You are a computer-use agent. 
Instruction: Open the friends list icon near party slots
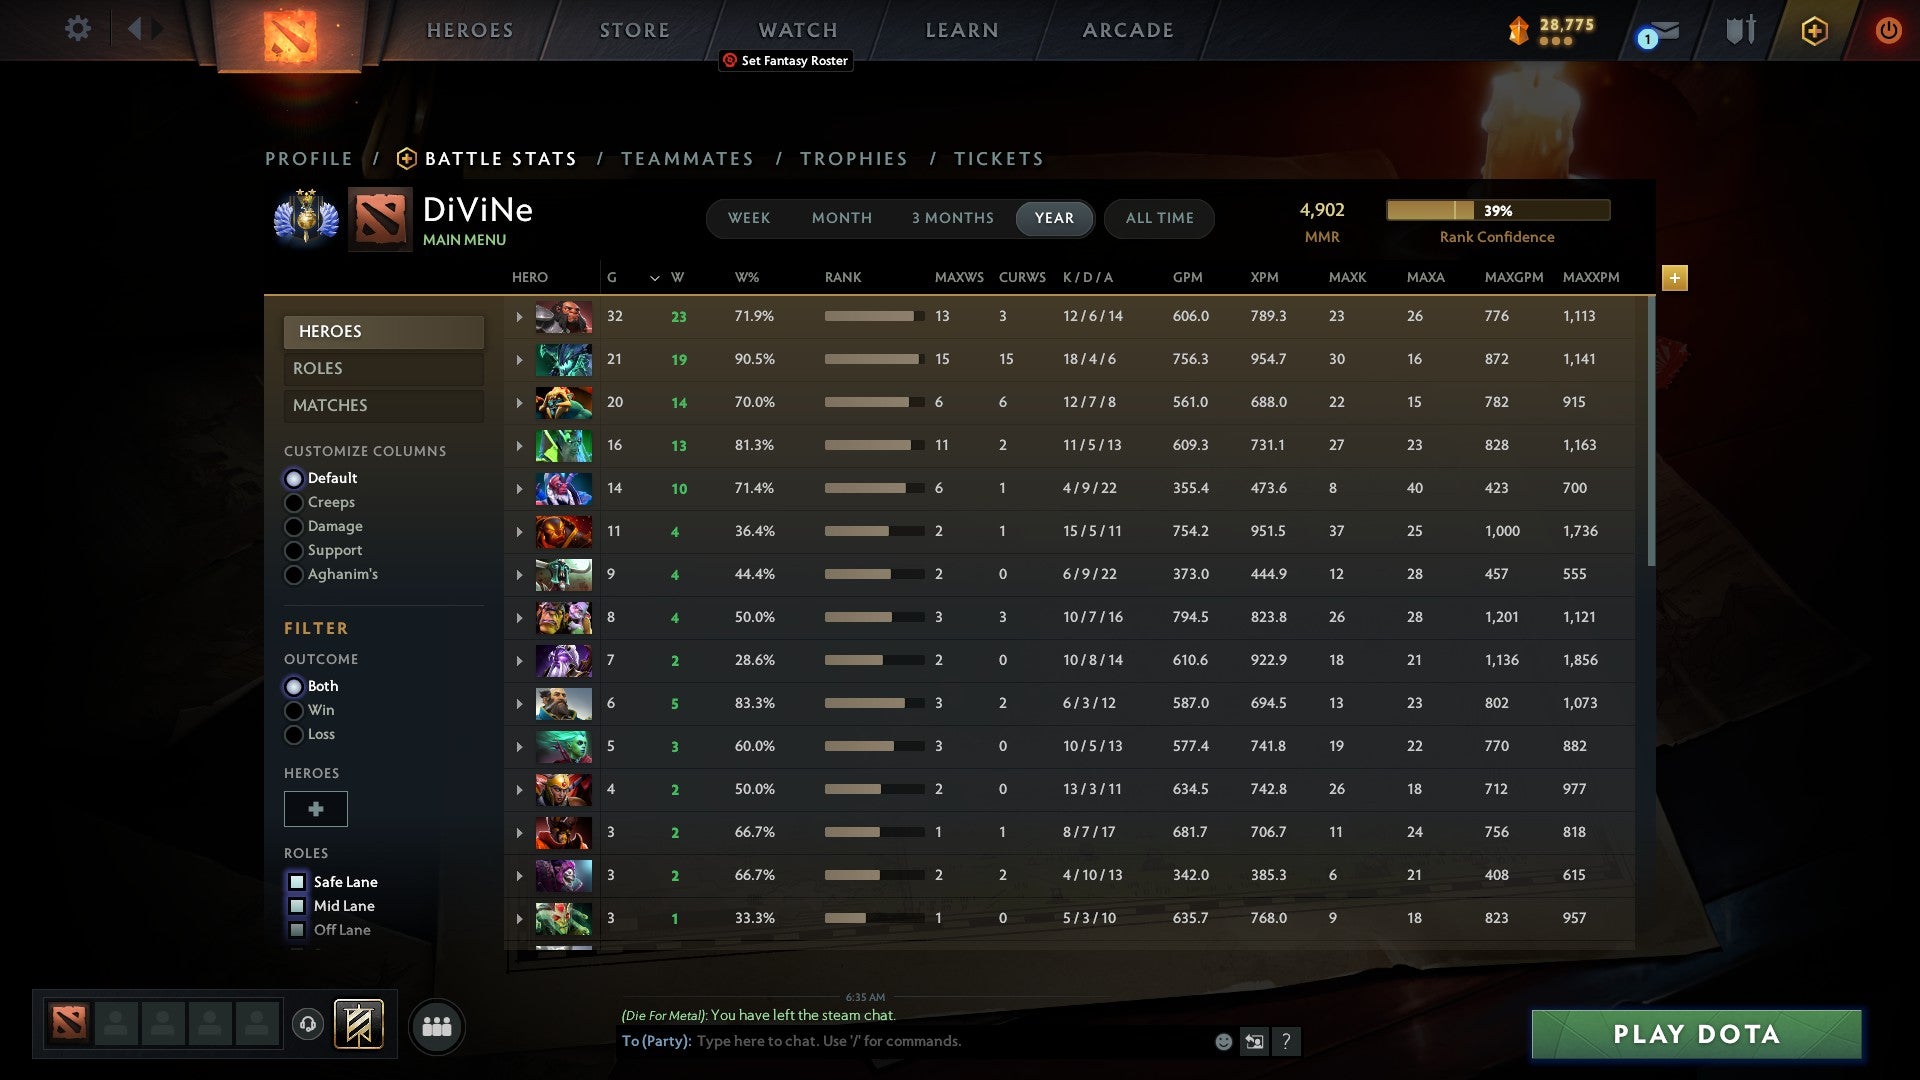(437, 1026)
